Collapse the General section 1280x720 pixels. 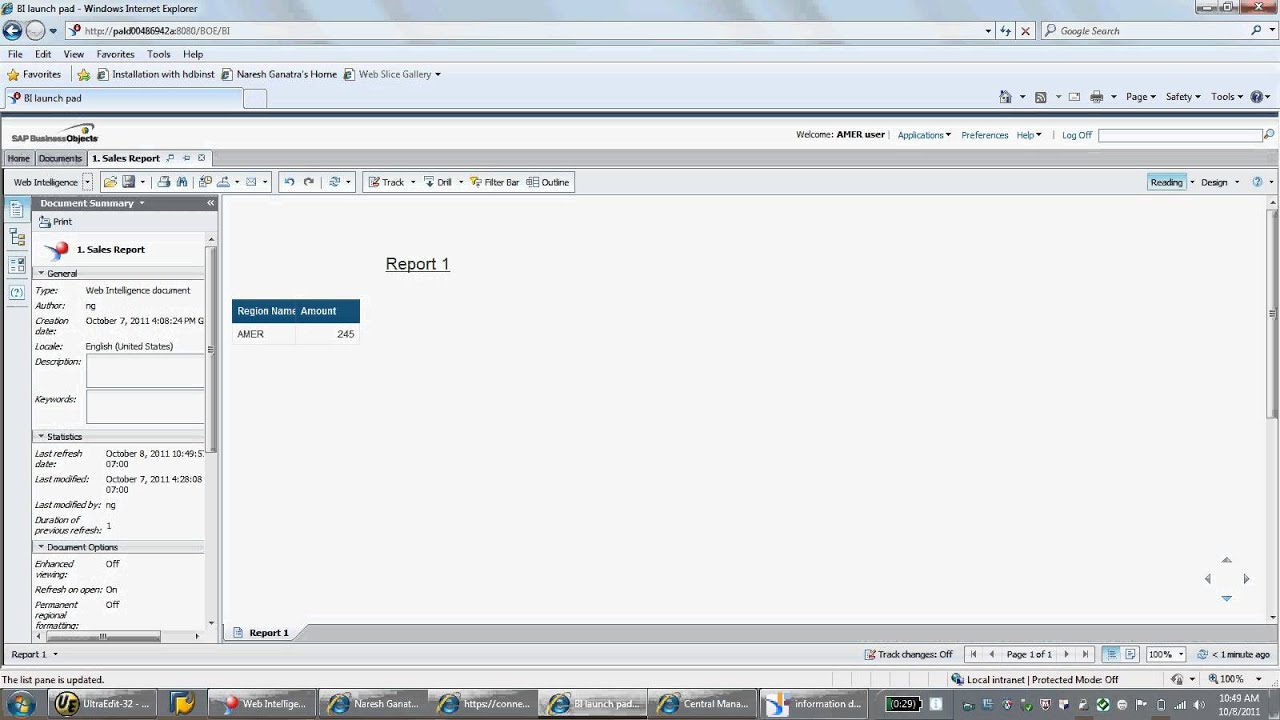(x=41, y=273)
